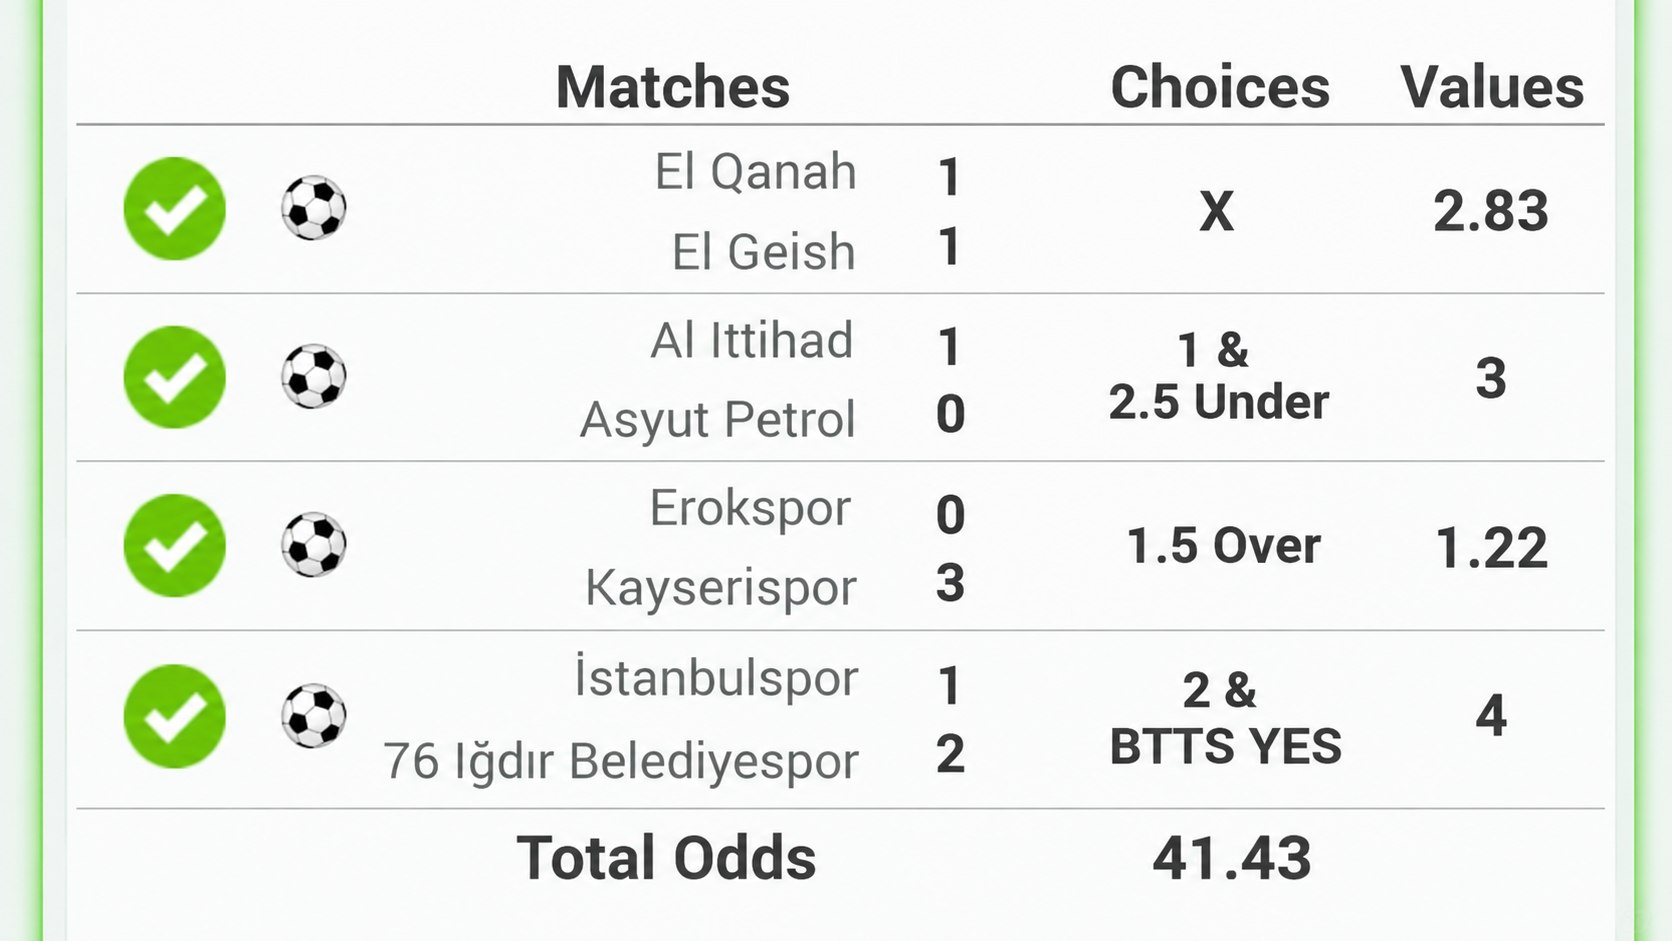The height and width of the screenshot is (941, 1672).
Task: Tap the soccer ball icon beside El Qanah
Action: 314,208
